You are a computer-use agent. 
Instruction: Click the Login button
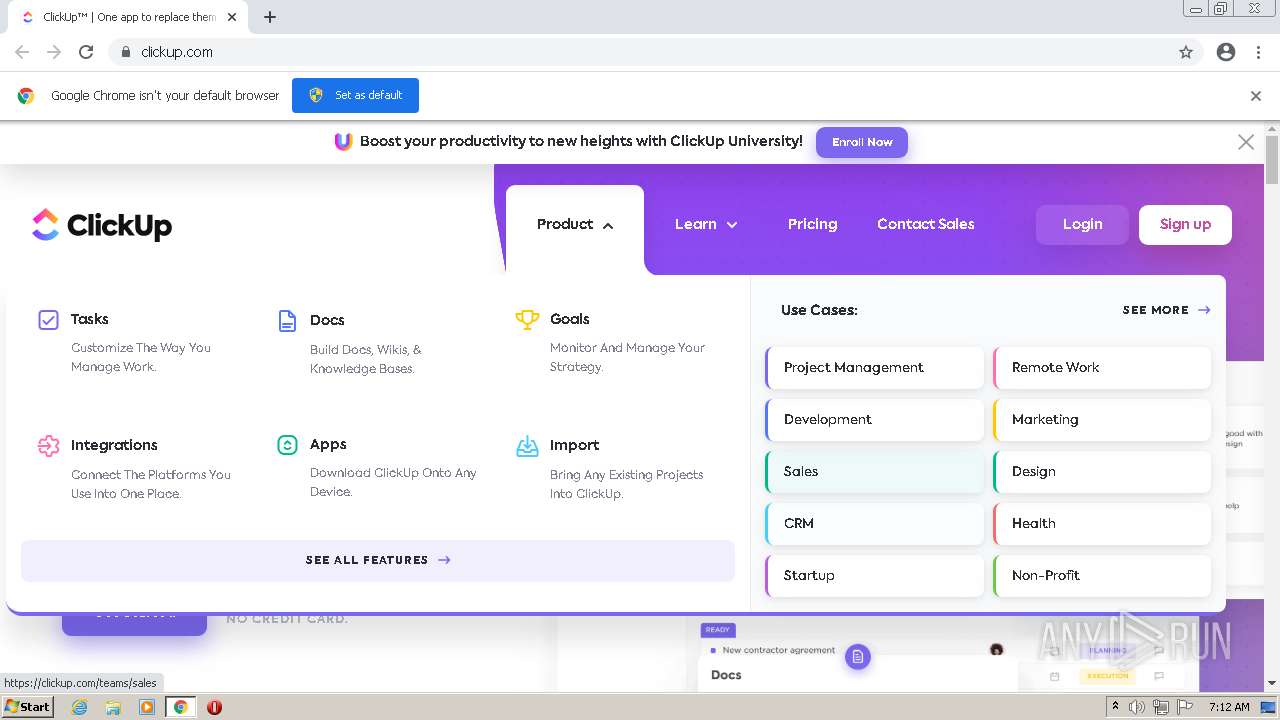point(1082,225)
